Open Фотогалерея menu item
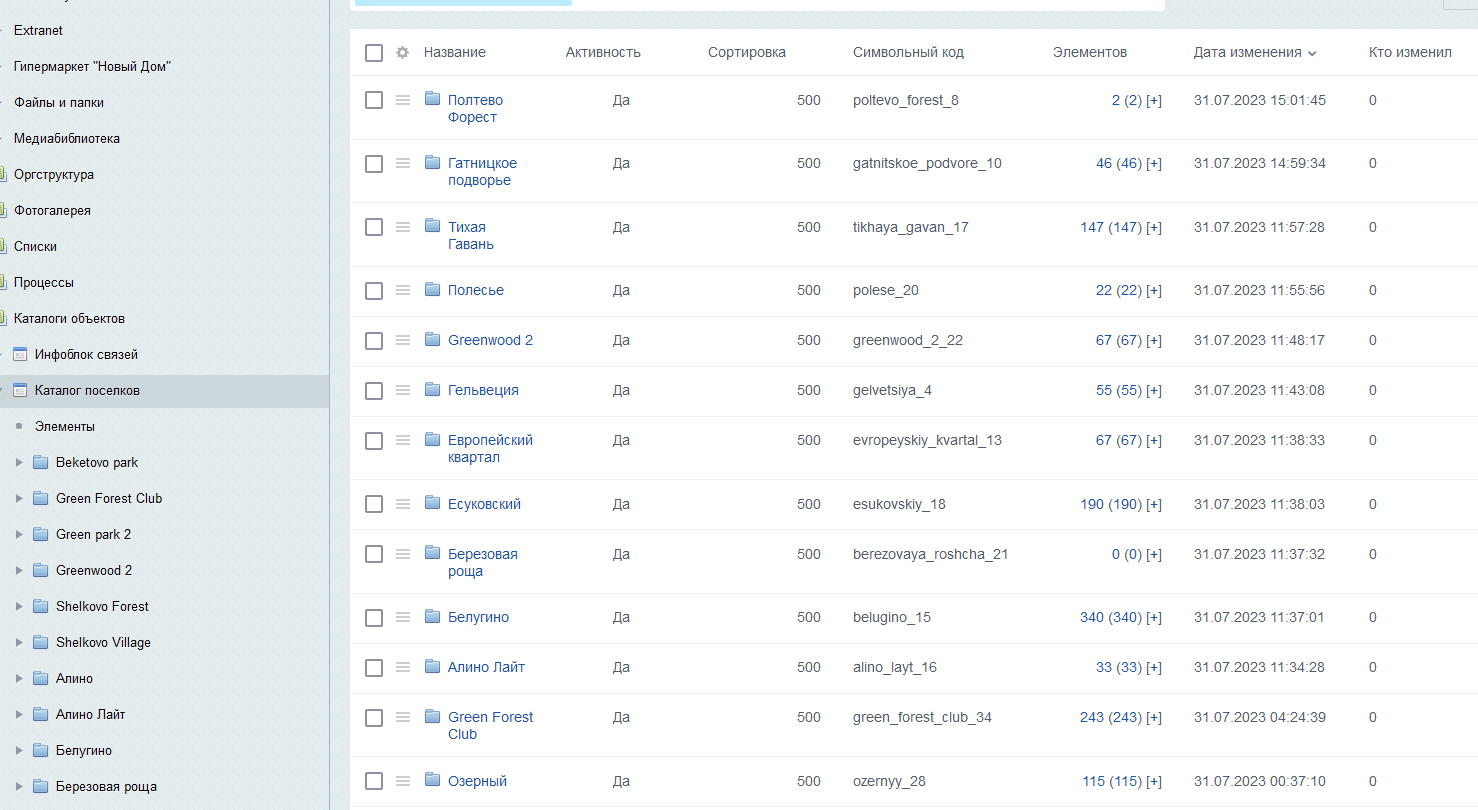This screenshot has width=1478, height=810. point(52,210)
